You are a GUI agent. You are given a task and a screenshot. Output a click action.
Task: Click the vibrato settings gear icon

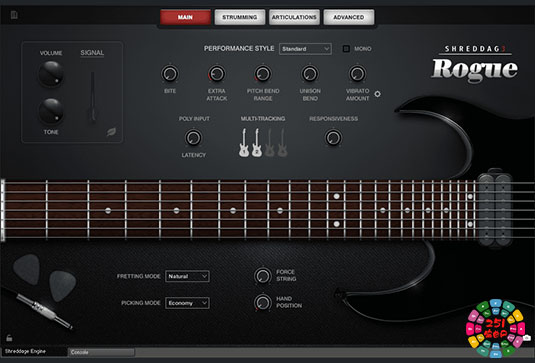[x=377, y=94]
